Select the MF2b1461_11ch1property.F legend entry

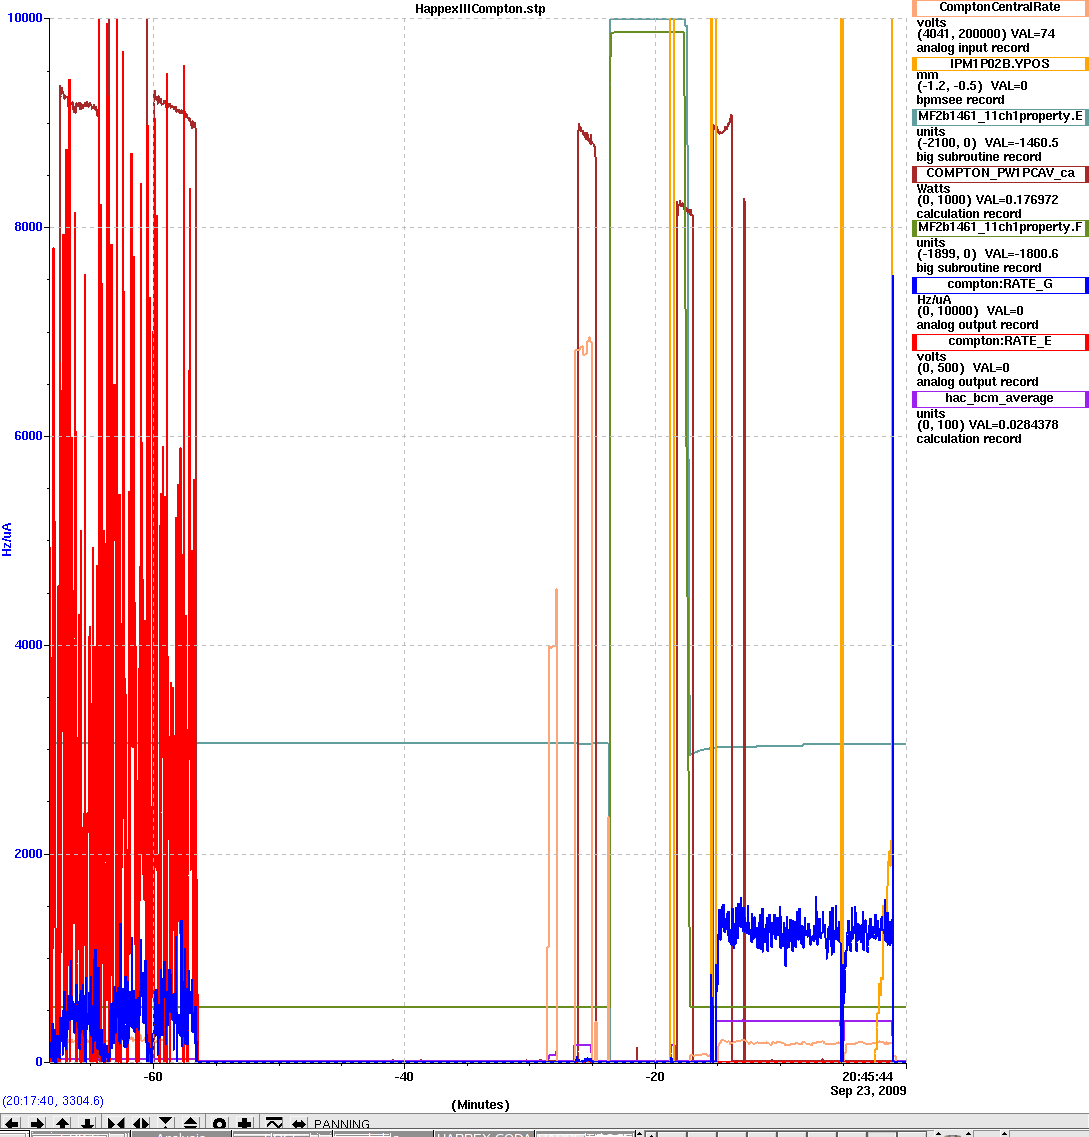(999, 228)
